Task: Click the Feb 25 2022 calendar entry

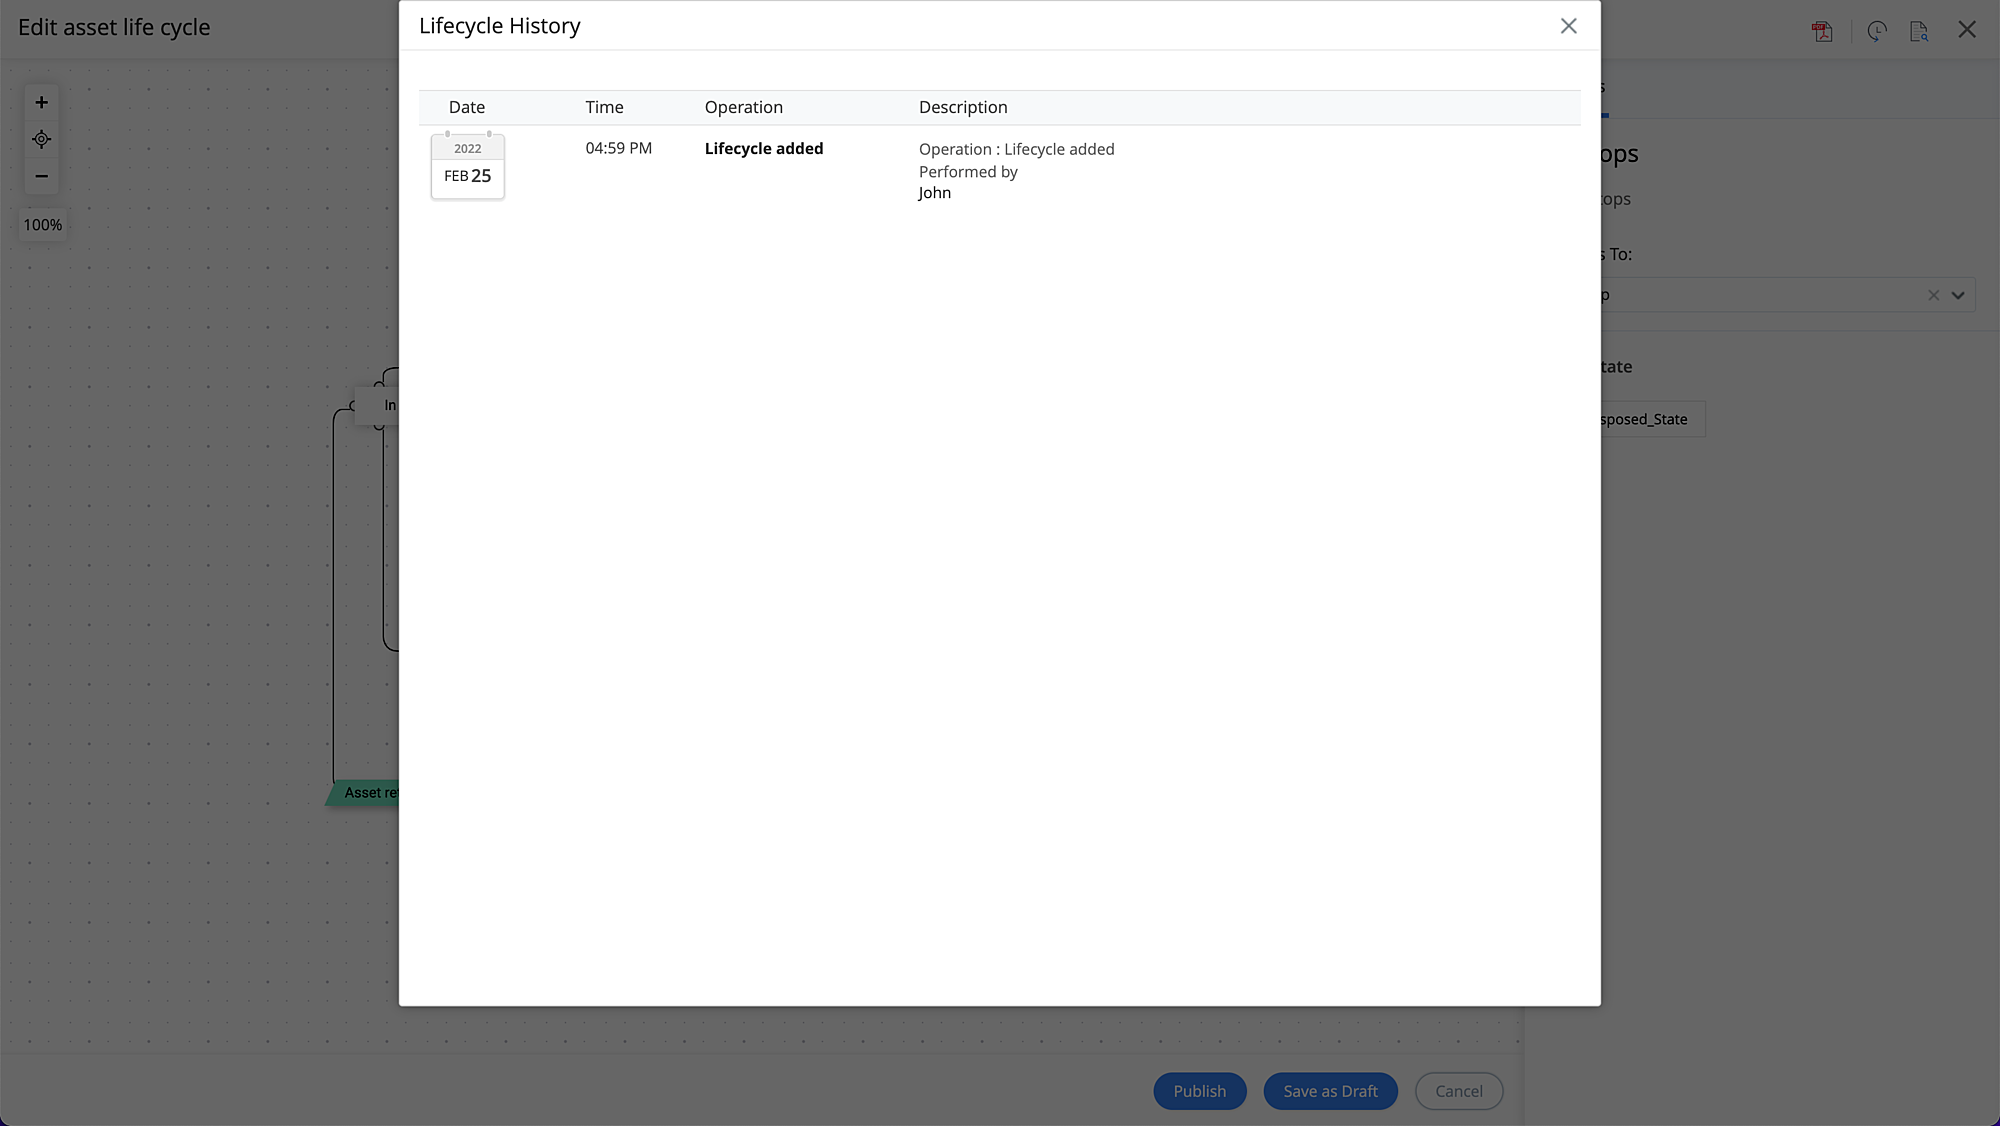Action: pos(467,166)
